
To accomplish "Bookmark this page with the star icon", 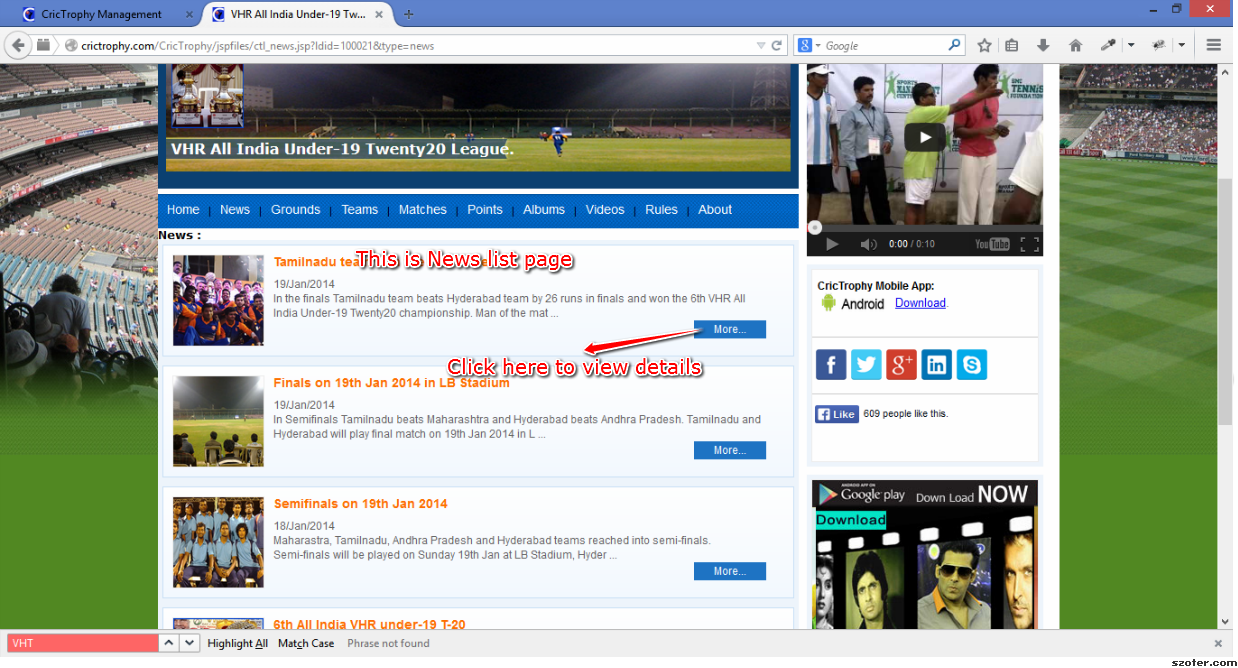I will click(x=984, y=46).
